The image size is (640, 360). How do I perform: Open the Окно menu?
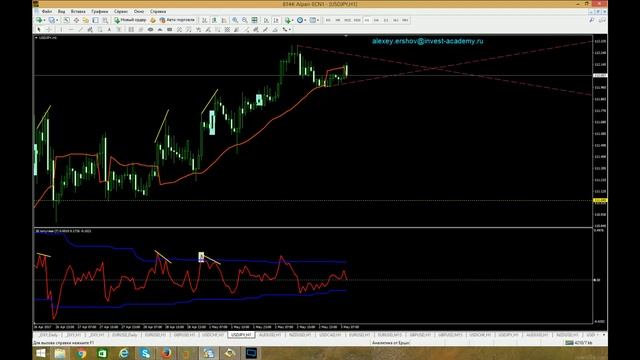(x=139, y=11)
